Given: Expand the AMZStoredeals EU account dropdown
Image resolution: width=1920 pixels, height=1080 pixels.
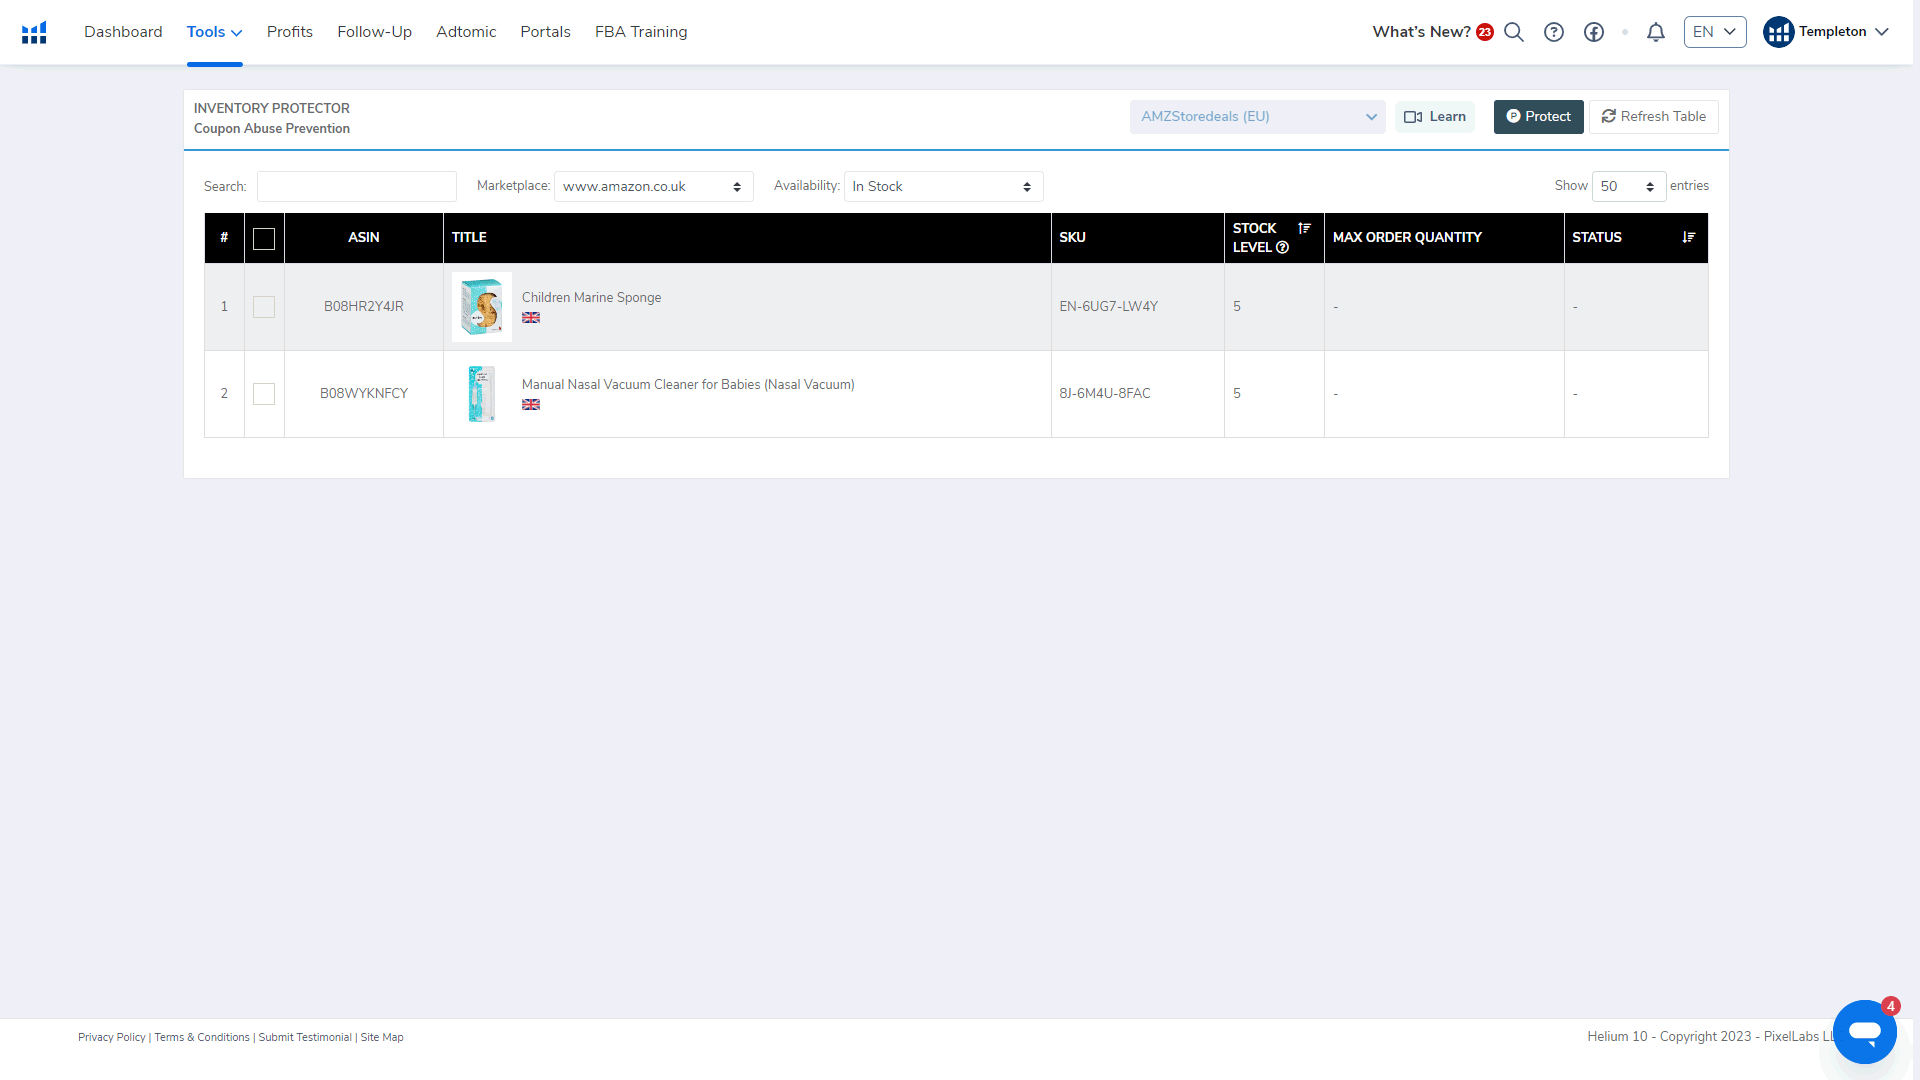Looking at the screenshot, I should tap(1371, 116).
